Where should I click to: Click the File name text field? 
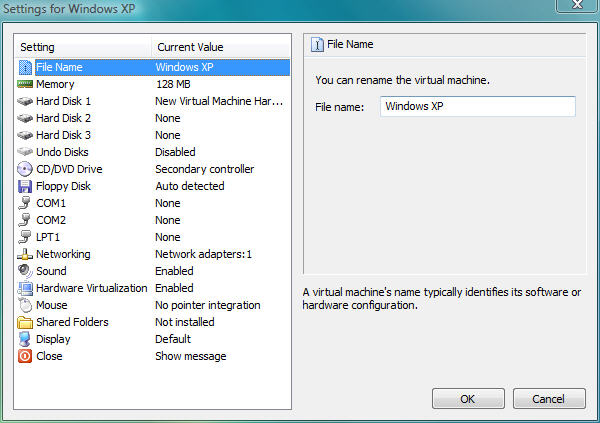click(x=478, y=106)
